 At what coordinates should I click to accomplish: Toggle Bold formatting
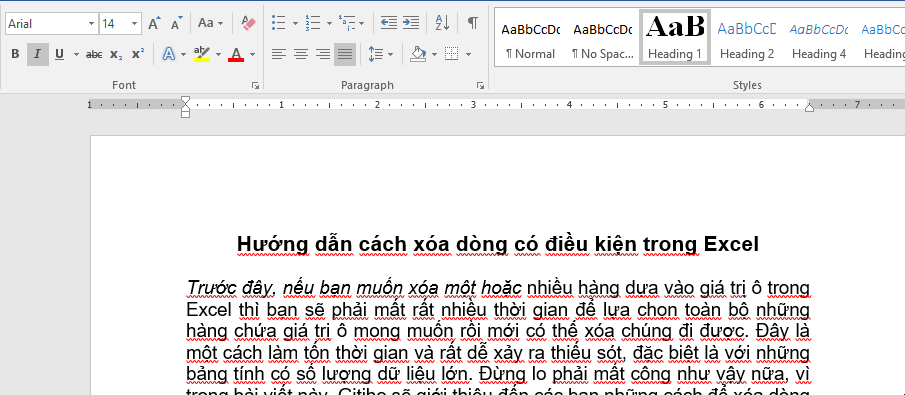16,54
